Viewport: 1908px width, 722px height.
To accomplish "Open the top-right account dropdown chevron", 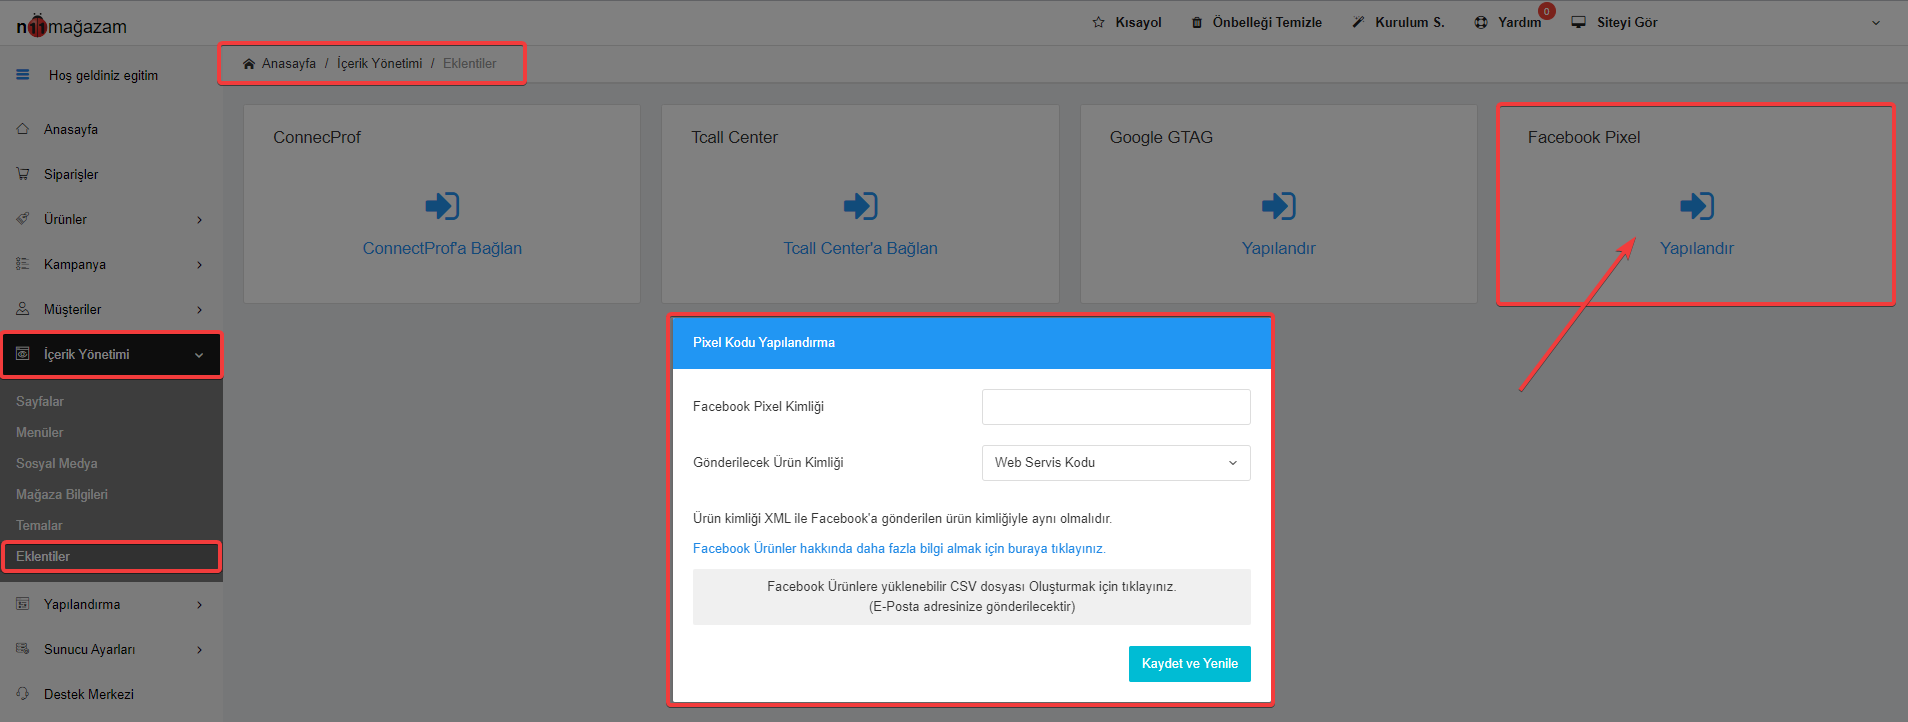I will click(x=1876, y=23).
